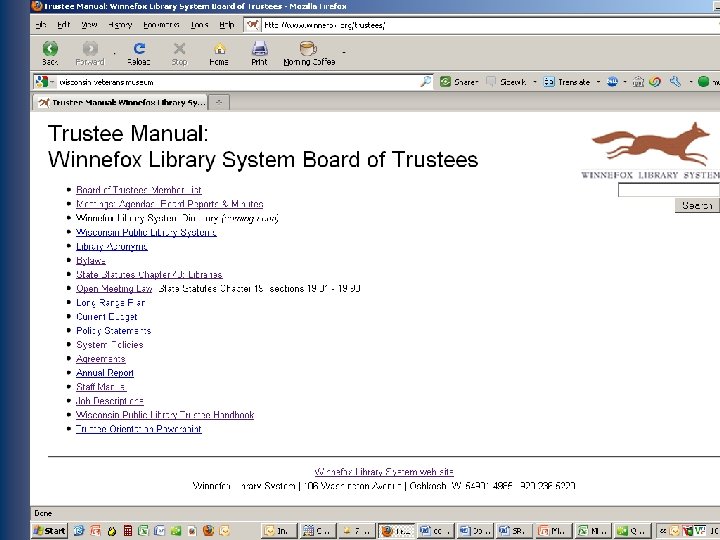
Task: Open Trustee Orientation Powerpoint link
Action: tap(139, 429)
